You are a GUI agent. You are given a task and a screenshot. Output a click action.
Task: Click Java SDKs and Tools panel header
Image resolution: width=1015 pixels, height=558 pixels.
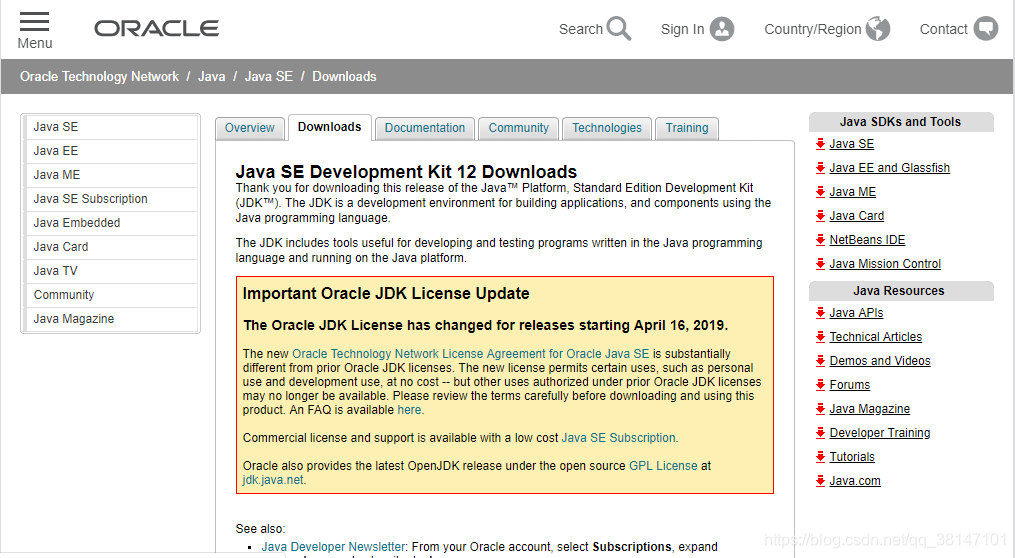900,122
